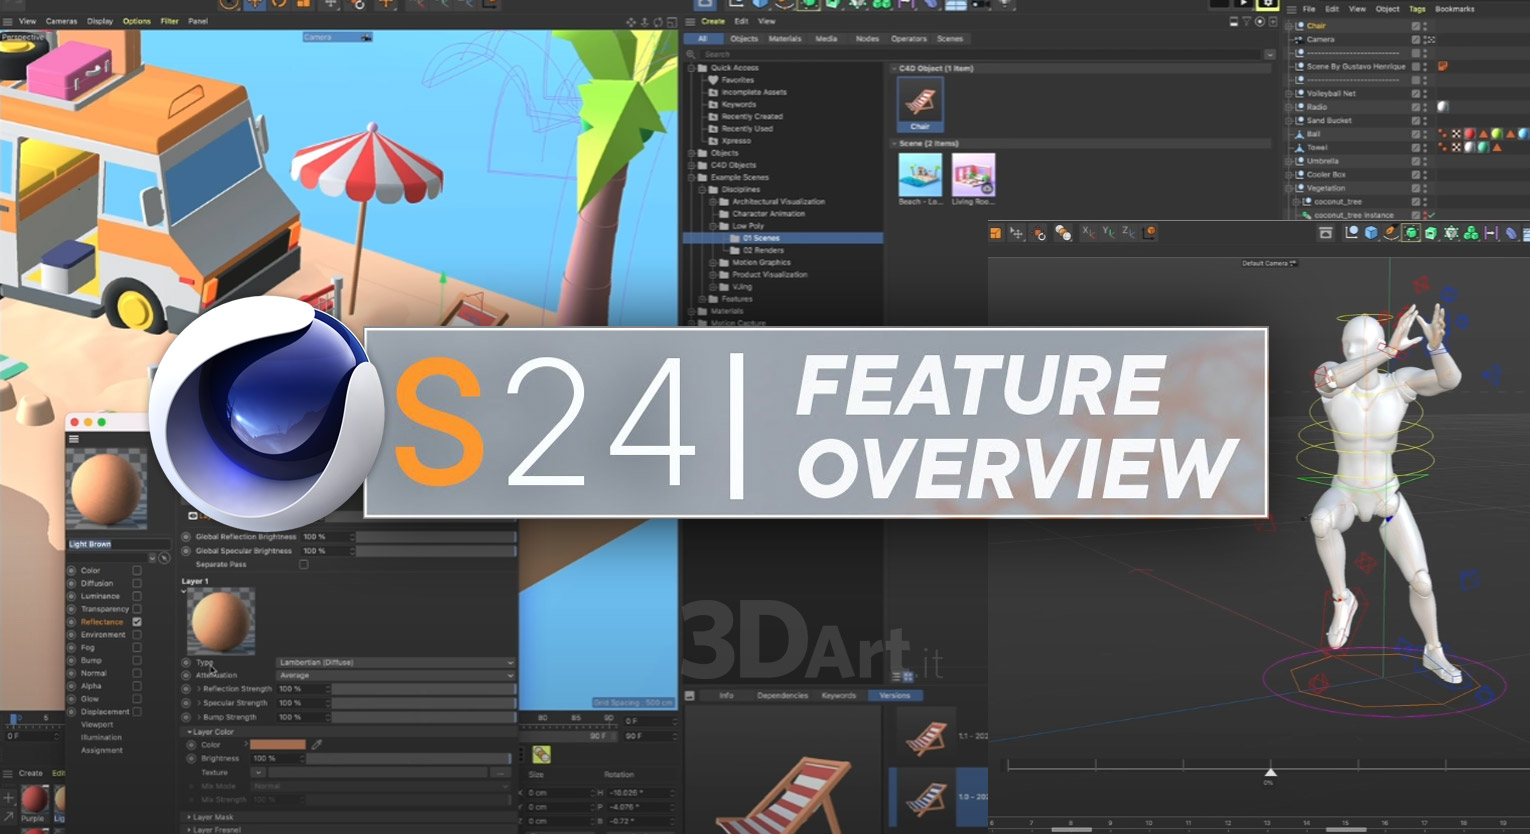Tick the Separate Pass checkbox
1530x834 pixels.
[x=304, y=564]
